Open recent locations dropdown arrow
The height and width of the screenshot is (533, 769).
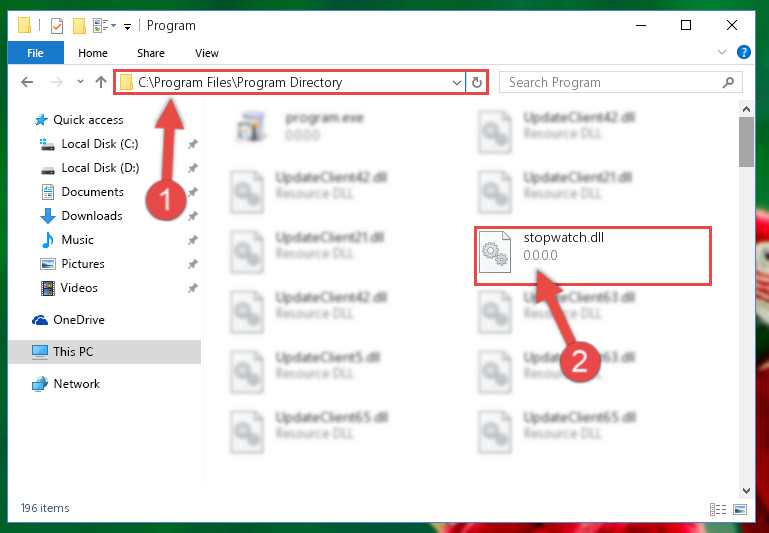pos(80,82)
